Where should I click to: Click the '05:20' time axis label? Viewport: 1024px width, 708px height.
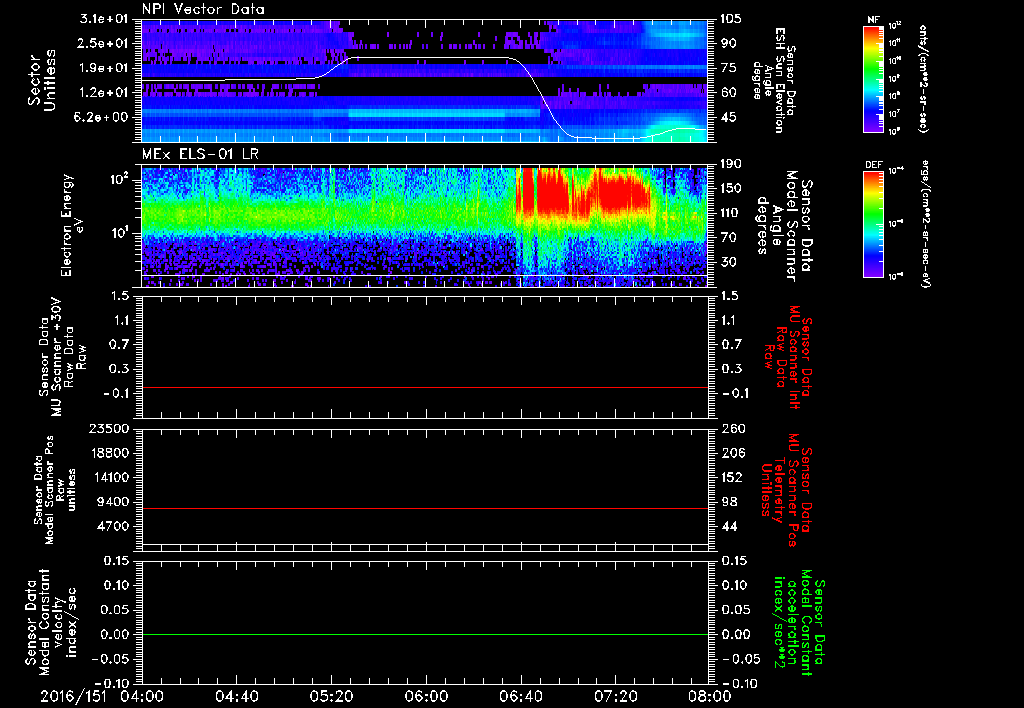331,696
